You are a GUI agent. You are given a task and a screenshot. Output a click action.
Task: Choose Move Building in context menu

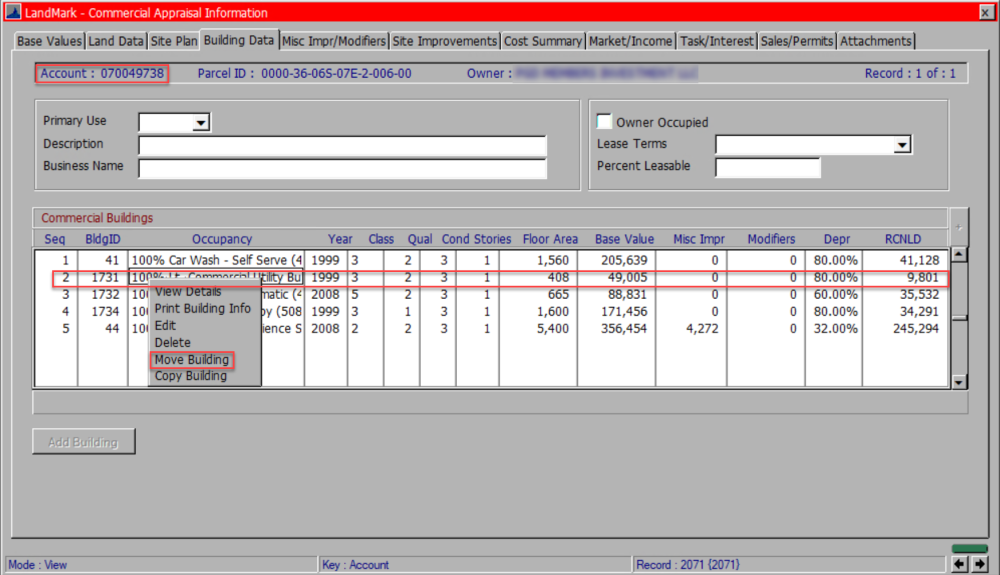point(191,360)
